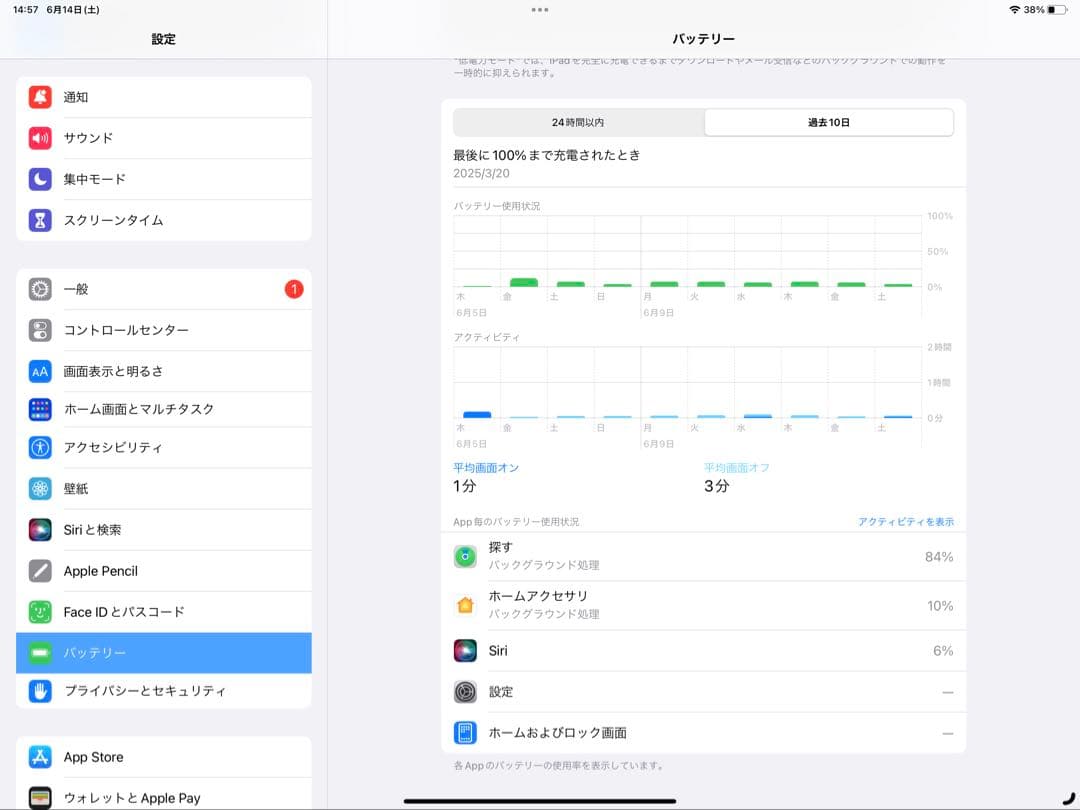The width and height of the screenshot is (1080, 810).
Task: Select the 探す app battery usage row
Action: 703,553
